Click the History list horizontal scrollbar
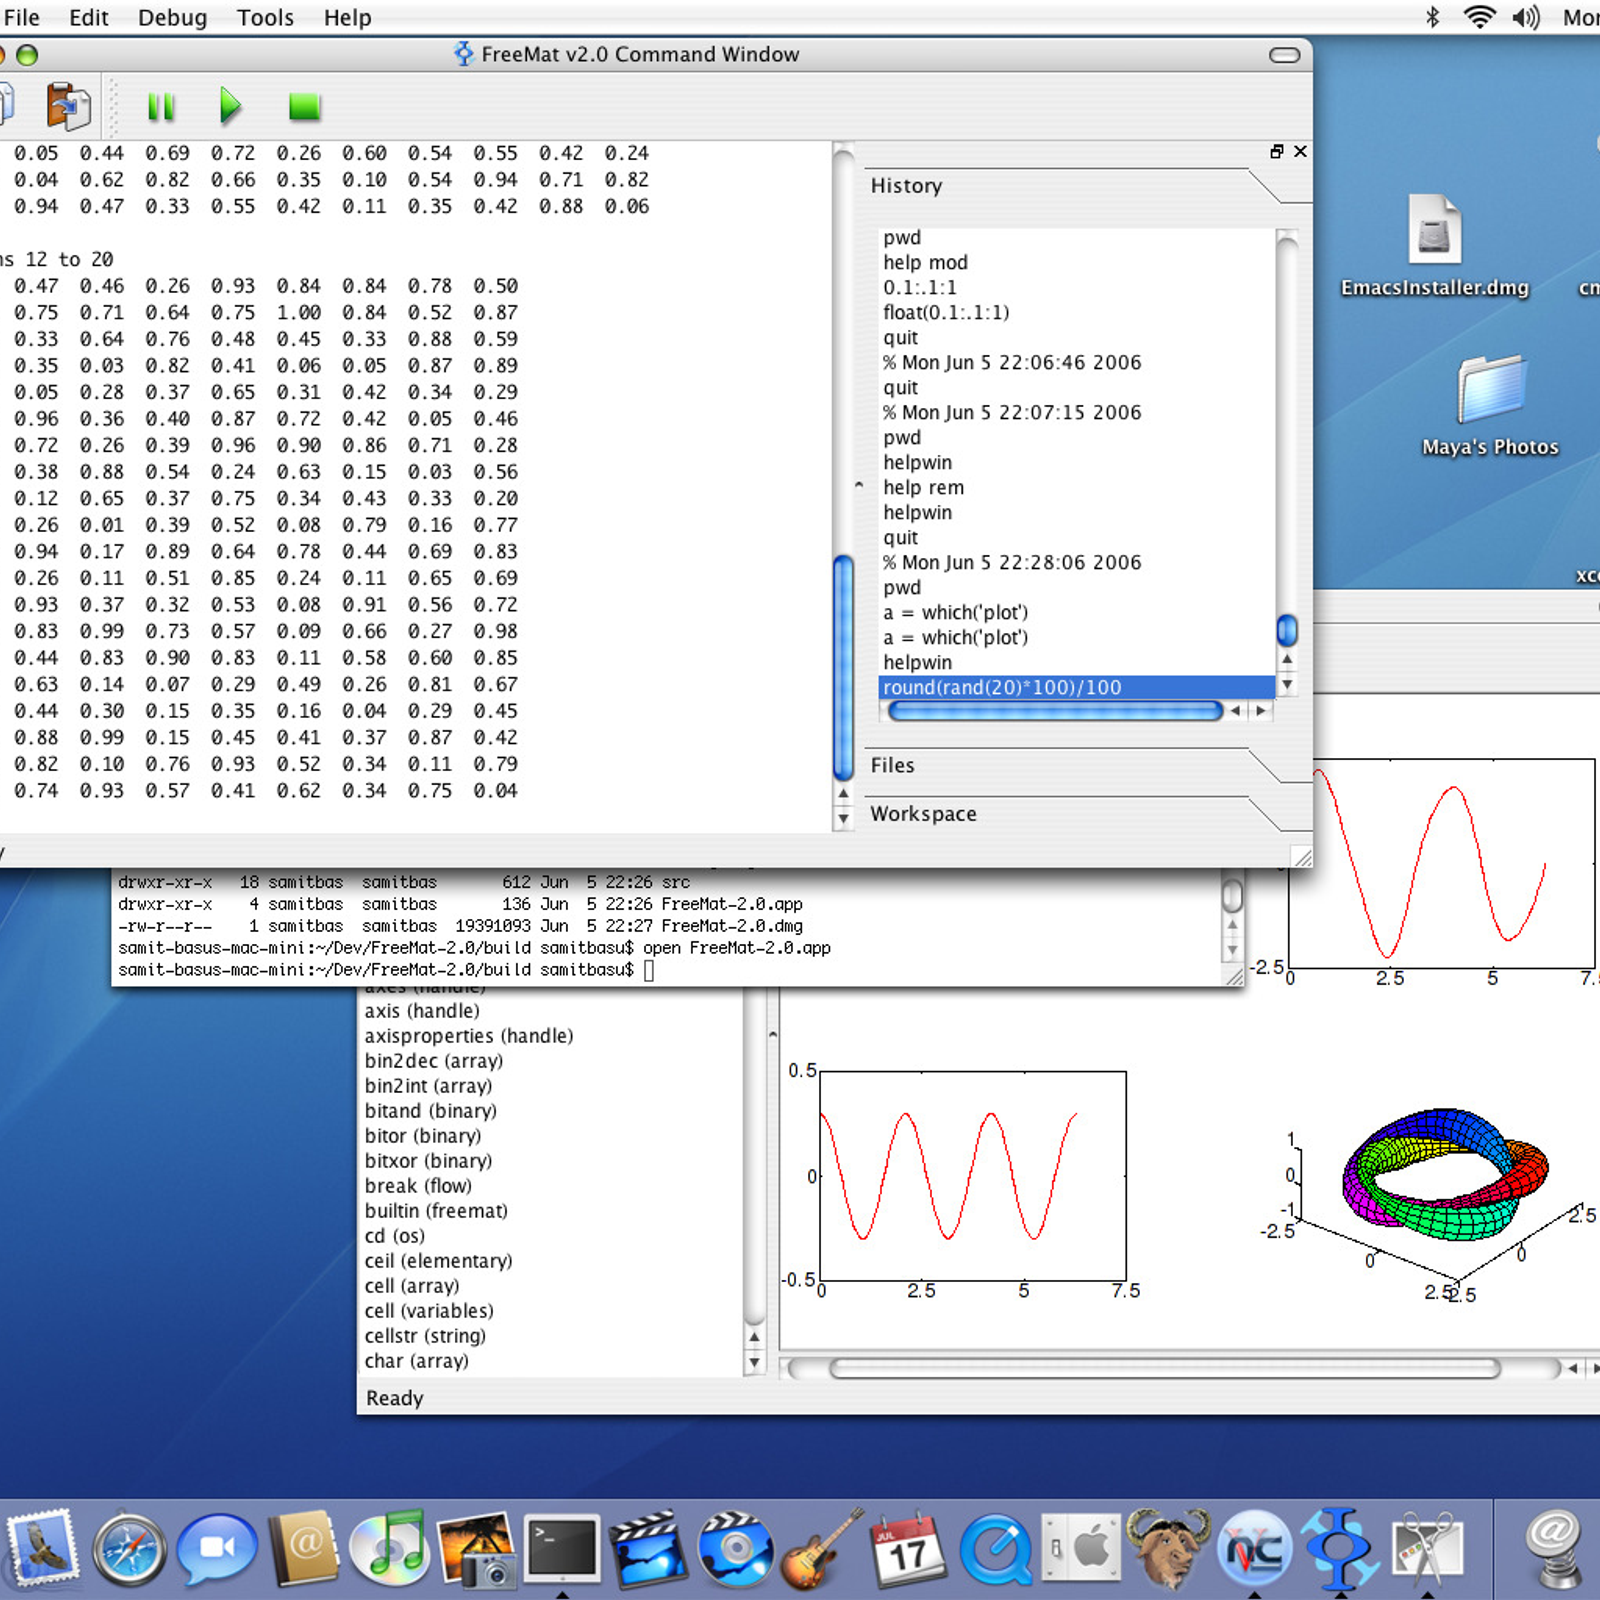The width and height of the screenshot is (1600, 1600). pyautogui.click(x=1055, y=710)
